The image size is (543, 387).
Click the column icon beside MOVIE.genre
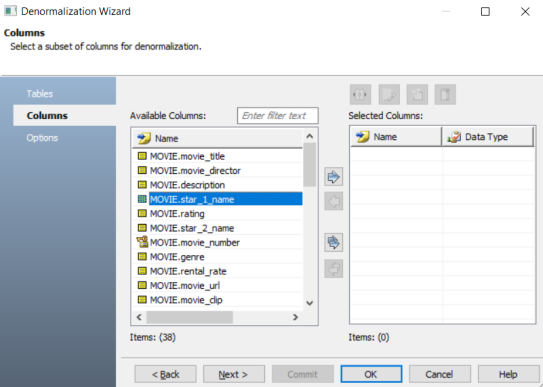click(142, 256)
